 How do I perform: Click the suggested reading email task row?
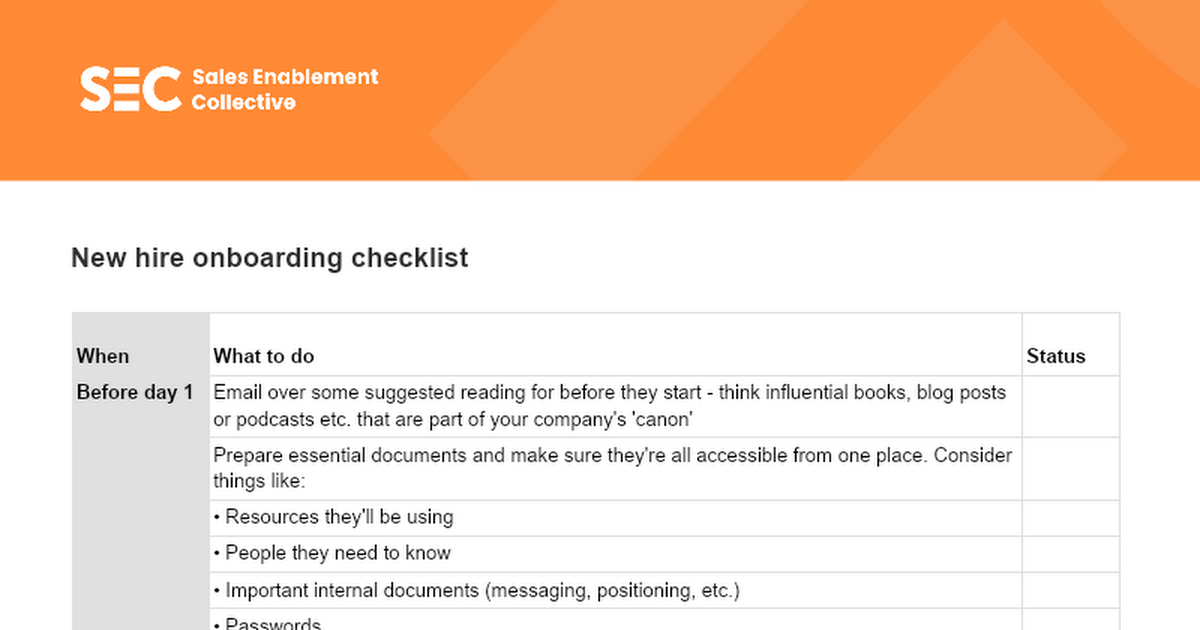tap(615, 406)
